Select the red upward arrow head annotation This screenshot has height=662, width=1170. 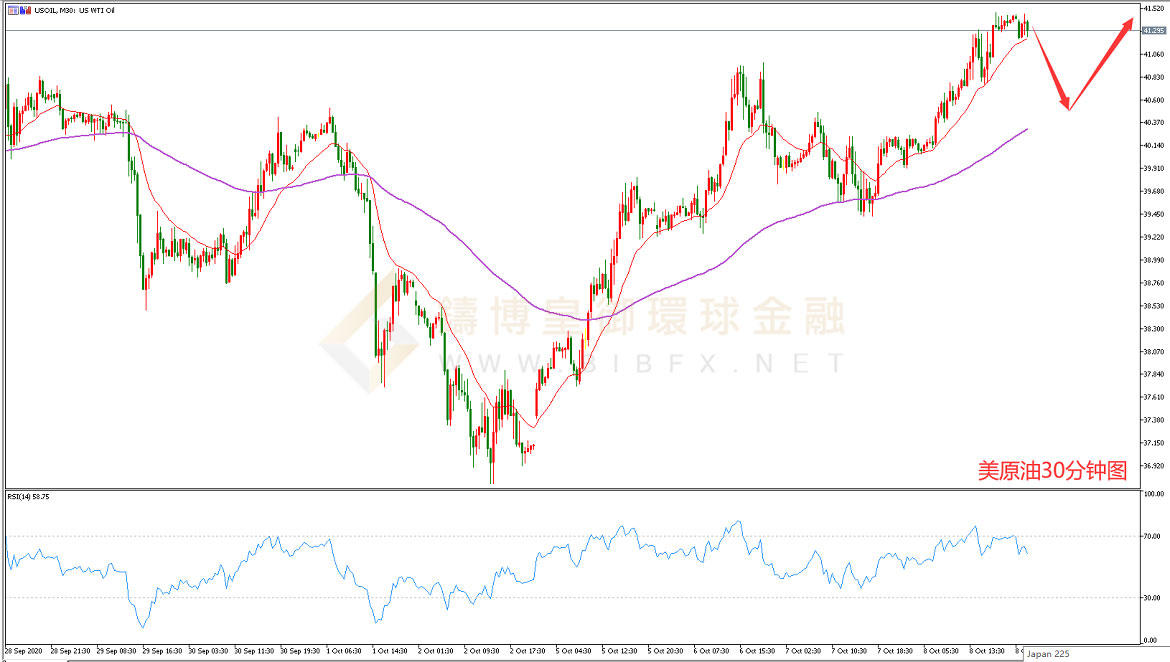tap(1128, 25)
